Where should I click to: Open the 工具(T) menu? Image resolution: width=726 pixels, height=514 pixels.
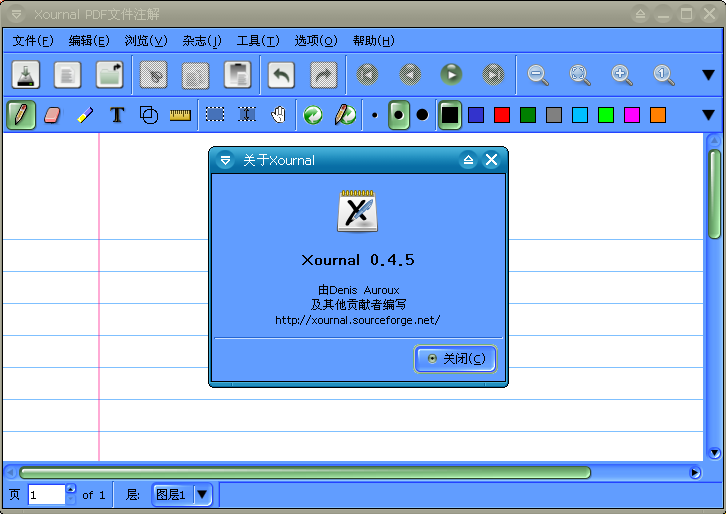[258, 41]
